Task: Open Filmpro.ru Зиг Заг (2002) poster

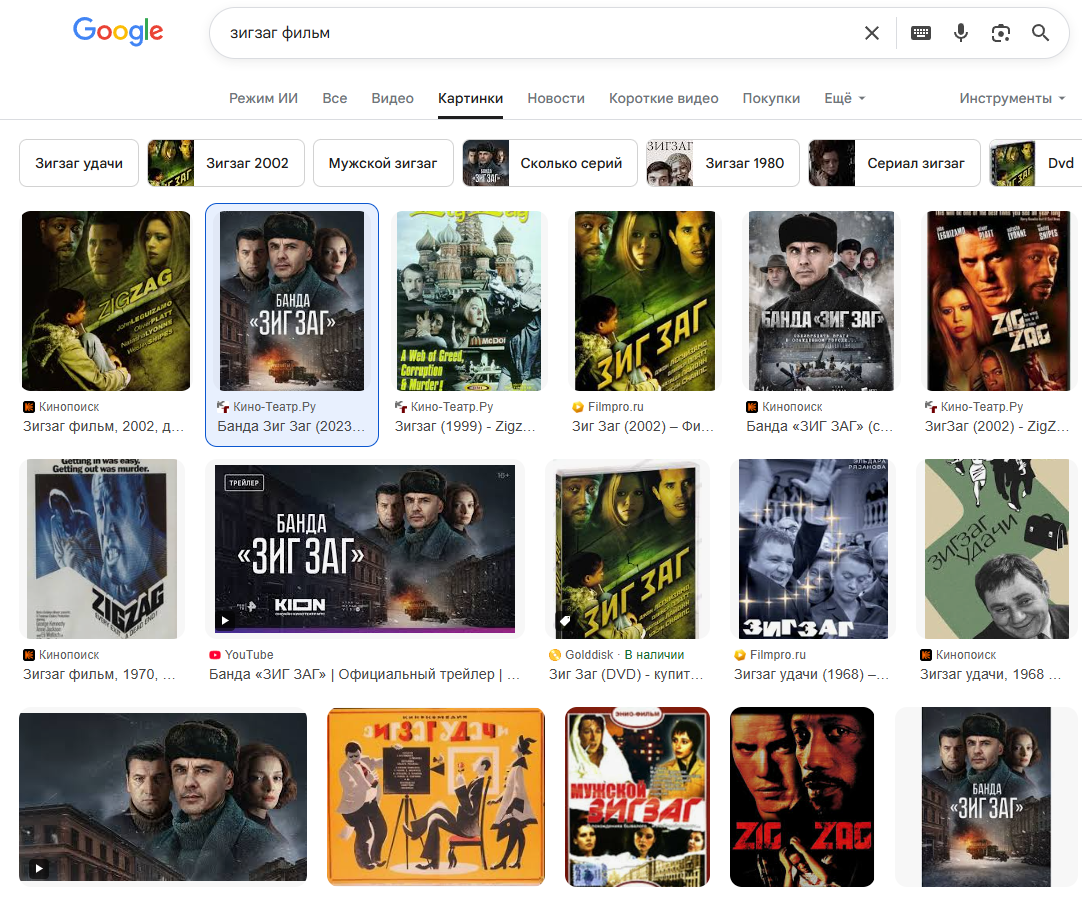Action: (x=645, y=301)
